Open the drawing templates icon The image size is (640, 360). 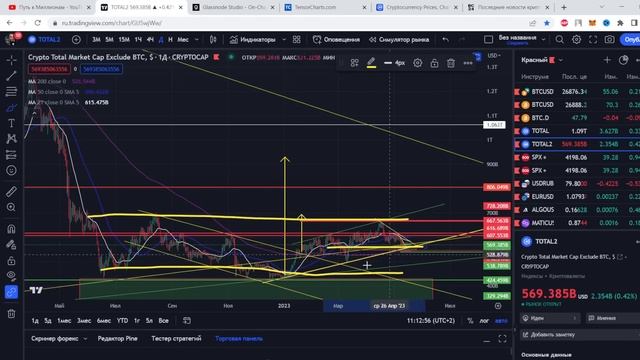[x=354, y=63]
